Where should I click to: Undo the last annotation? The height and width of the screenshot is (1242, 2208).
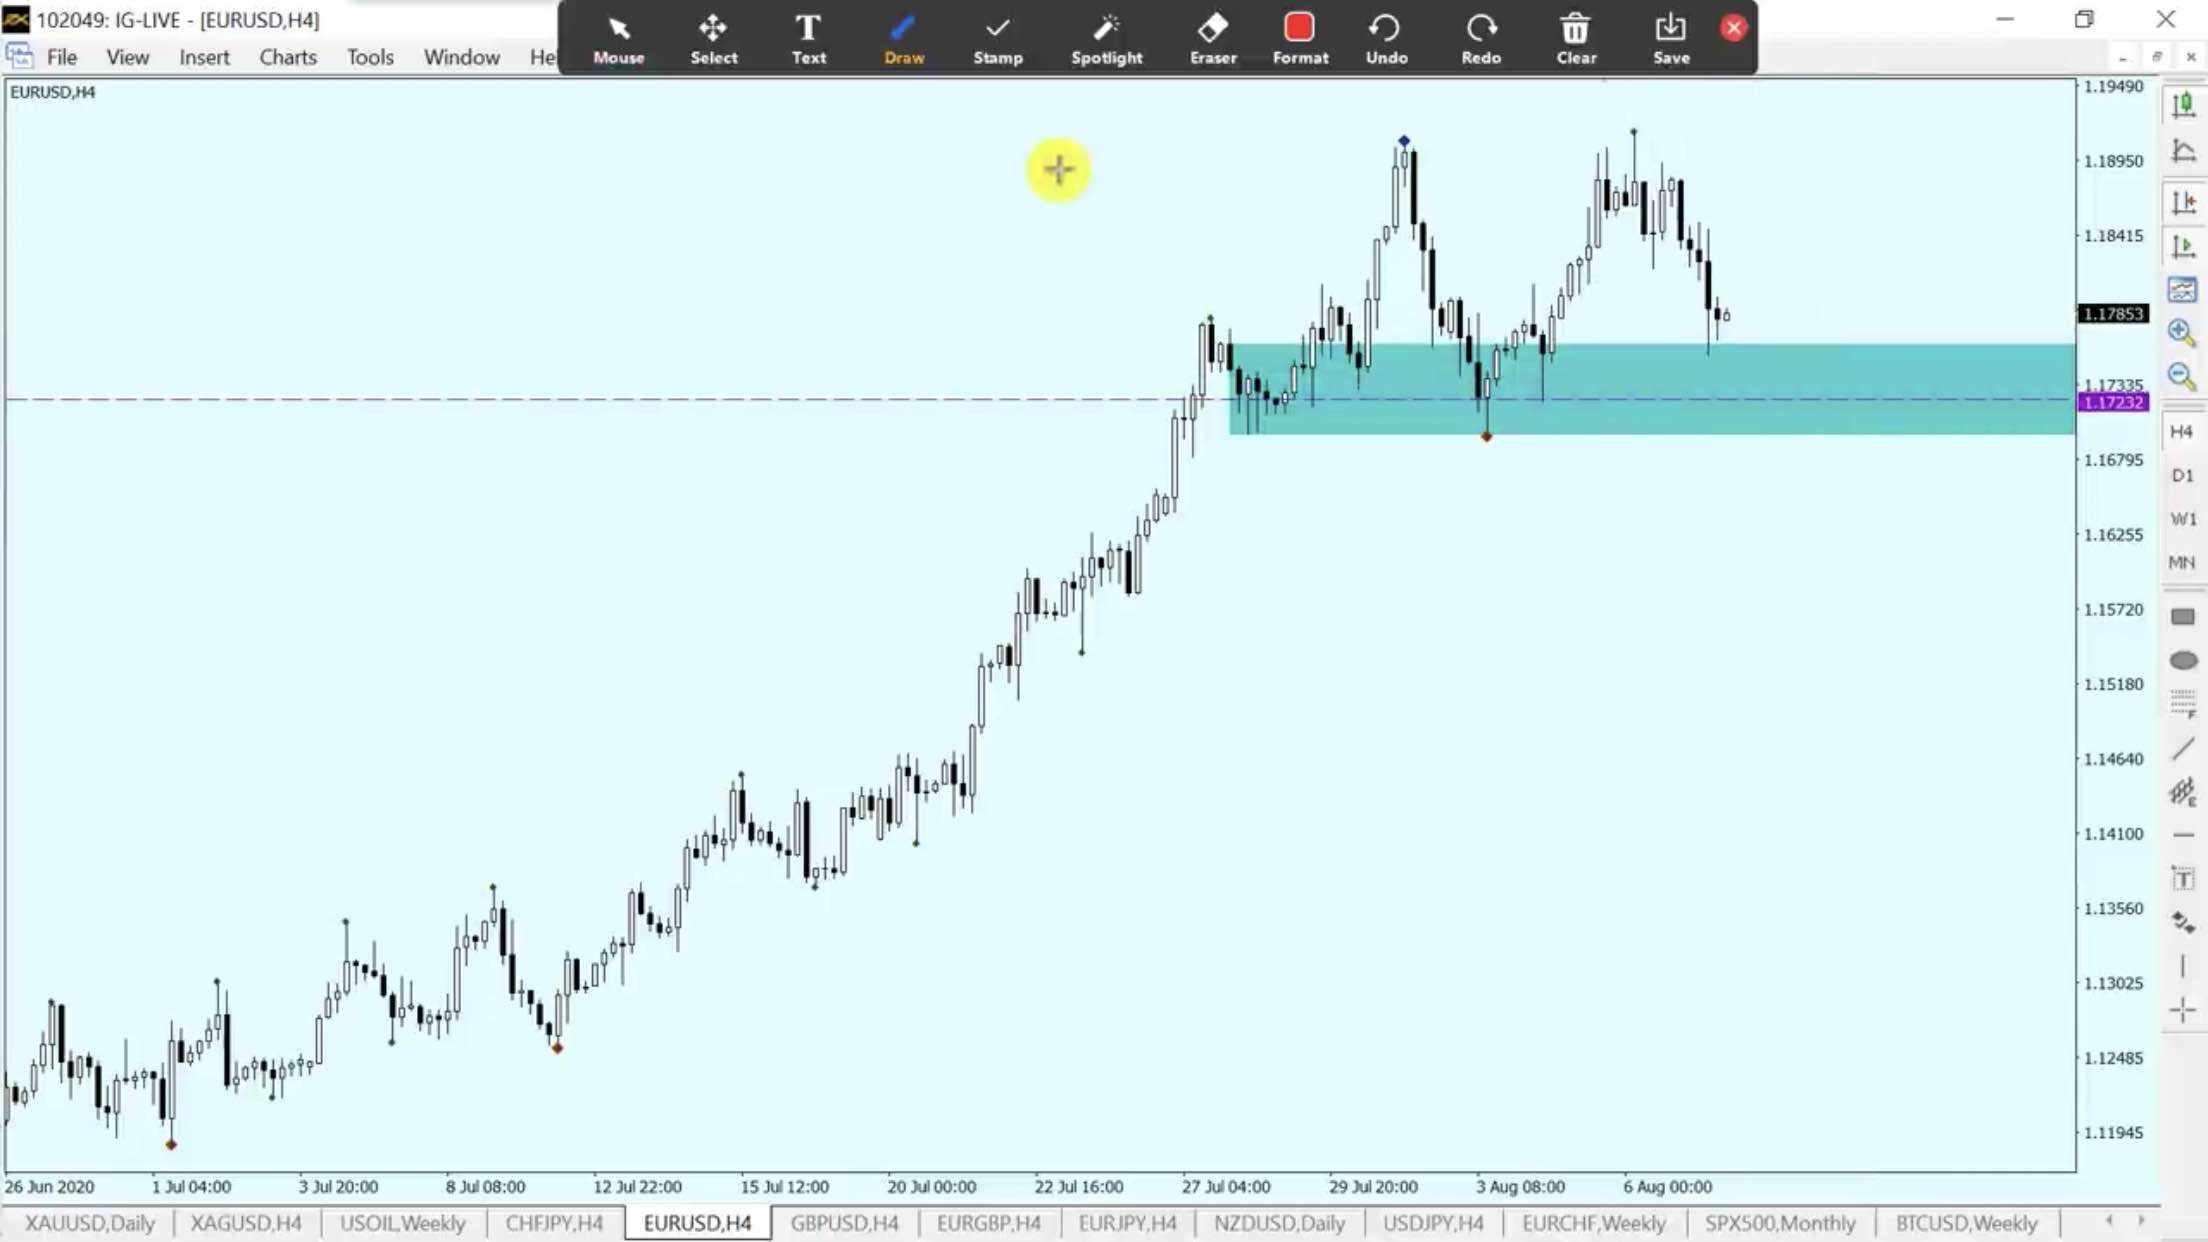[x=1386, y=38]
